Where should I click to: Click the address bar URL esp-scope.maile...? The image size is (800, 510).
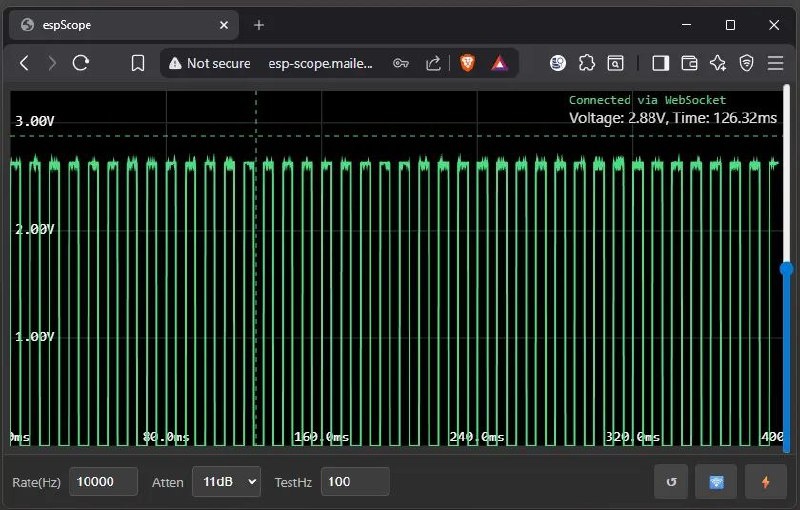320,63
